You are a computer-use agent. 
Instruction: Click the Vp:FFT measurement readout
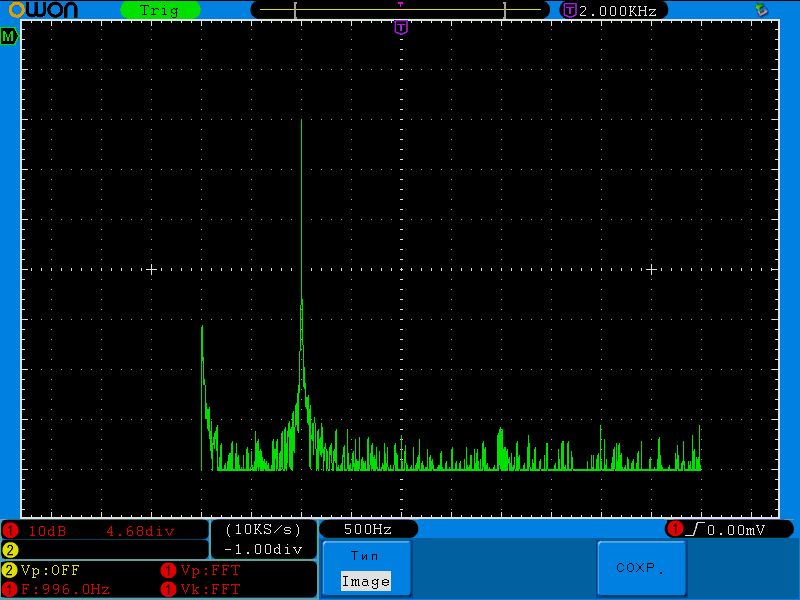210,570
